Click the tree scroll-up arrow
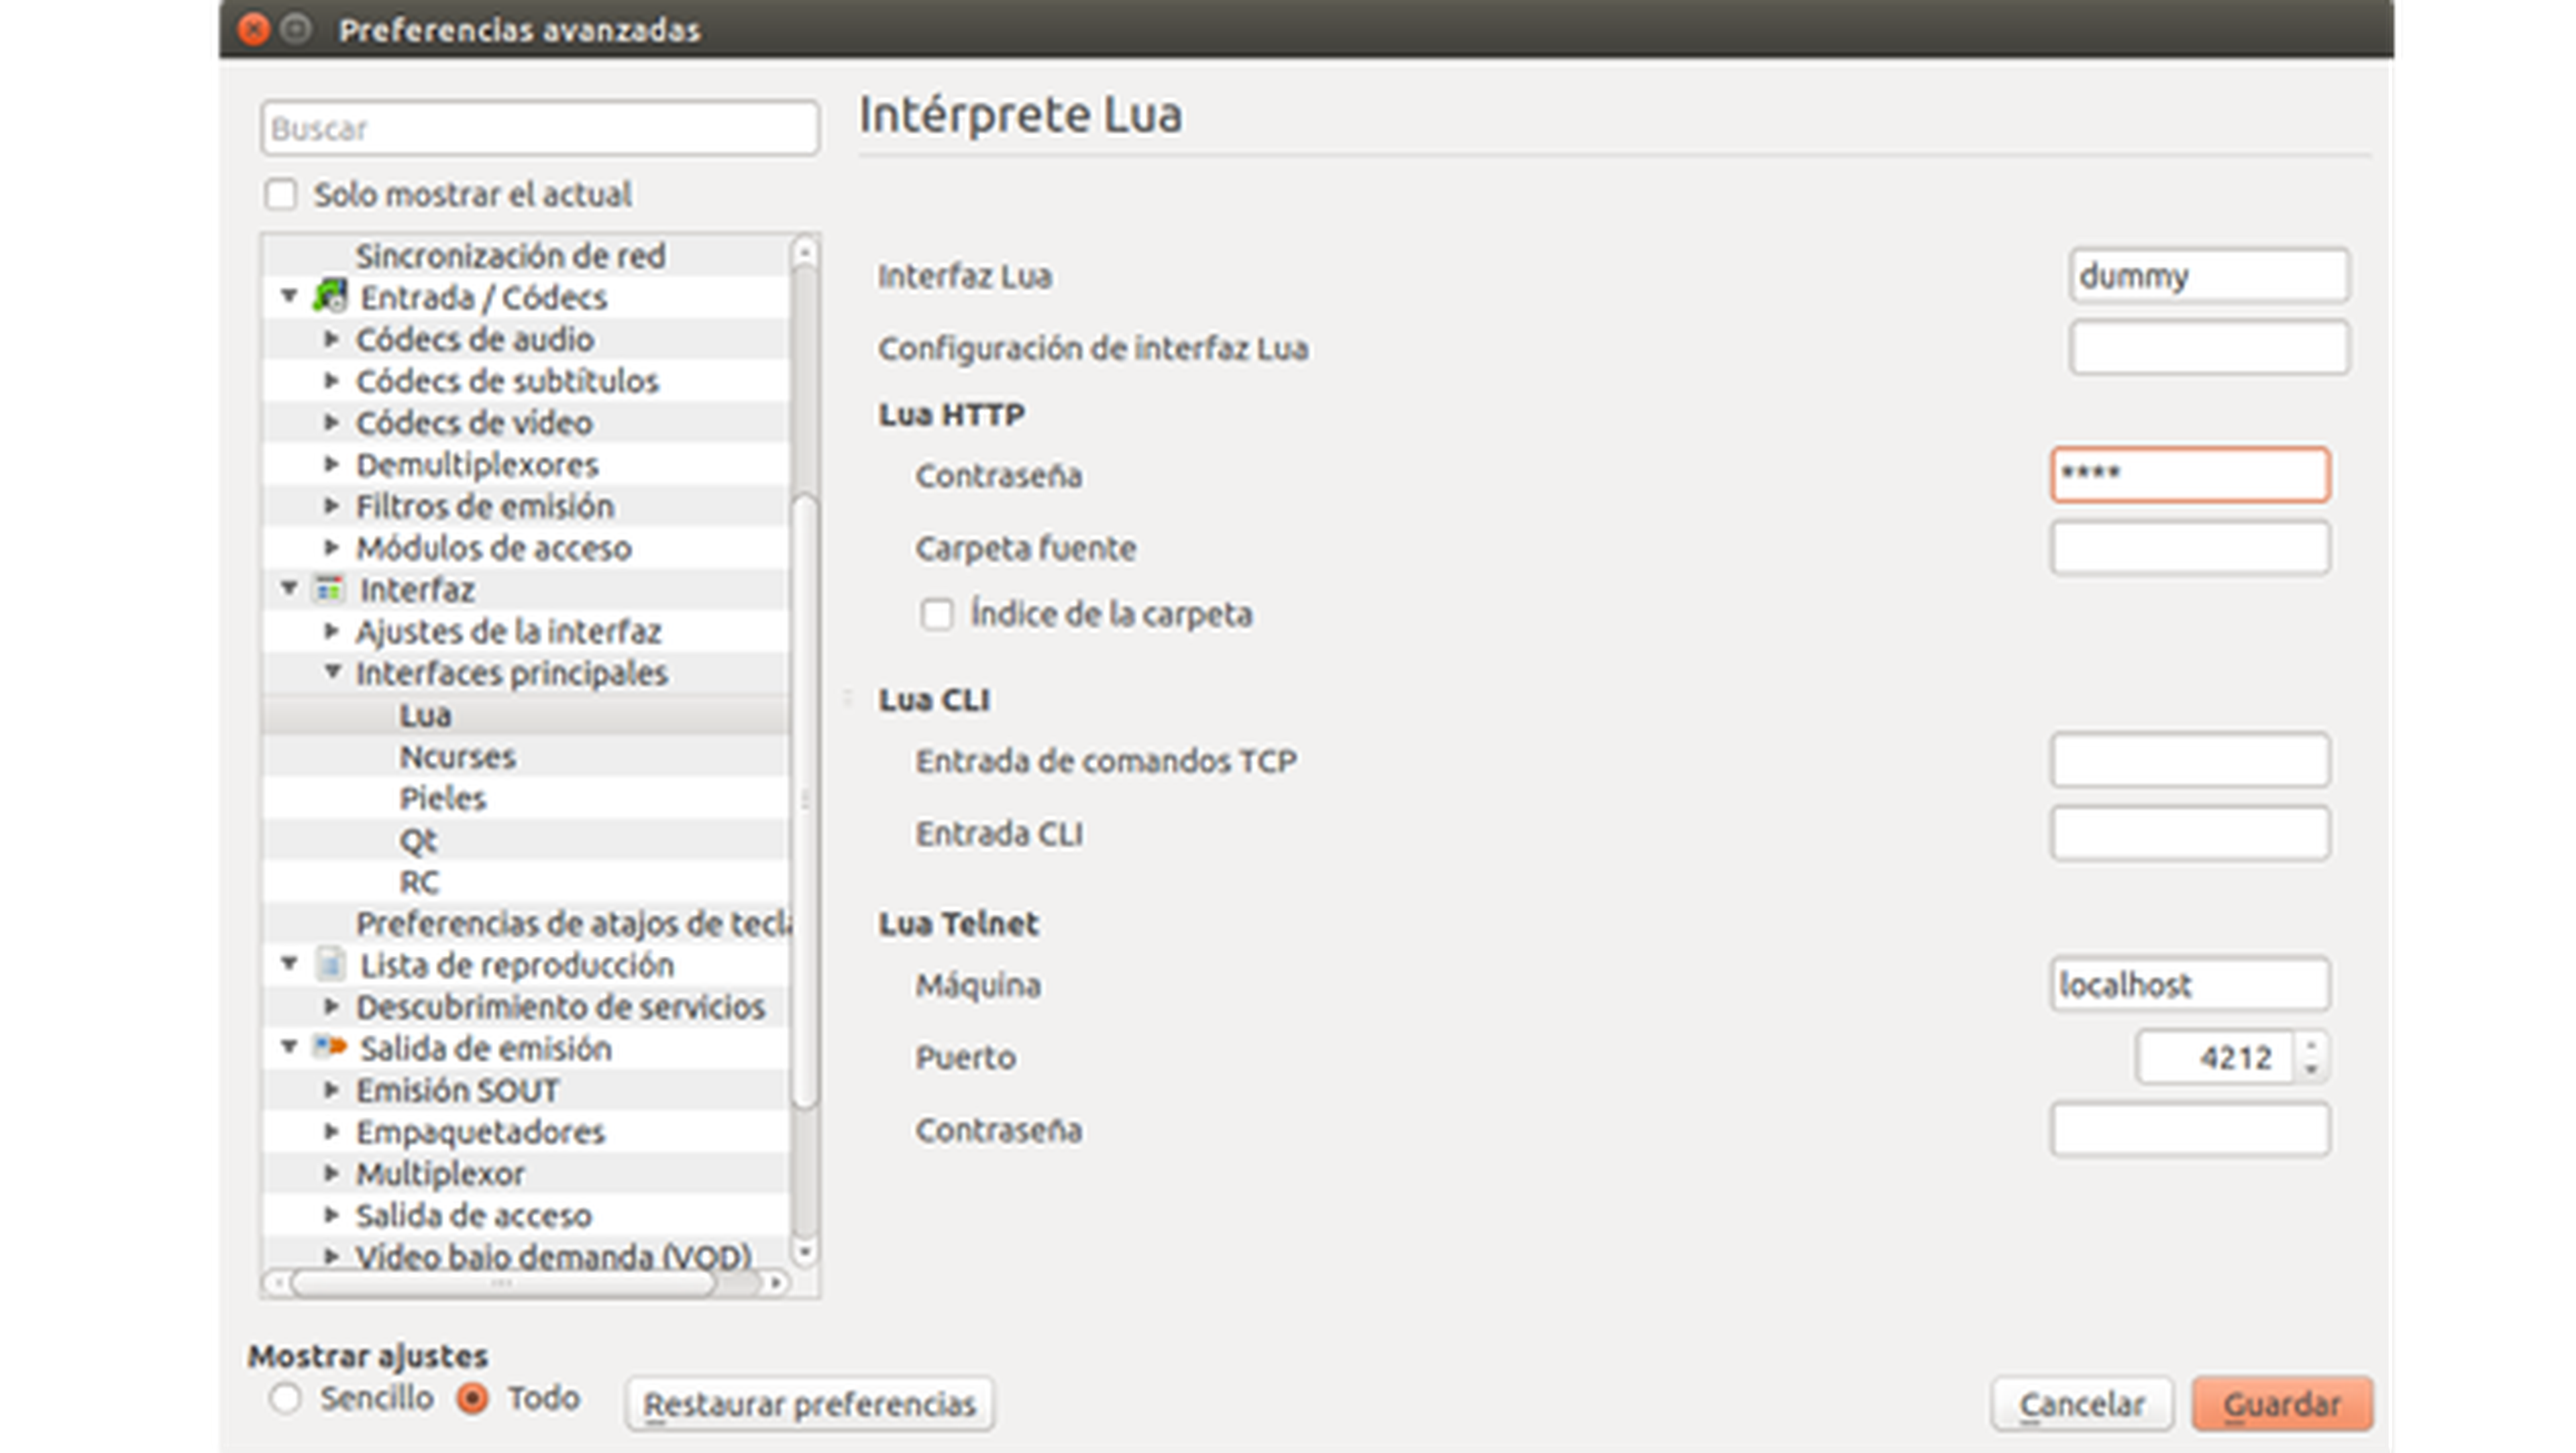 coord(805,251)
